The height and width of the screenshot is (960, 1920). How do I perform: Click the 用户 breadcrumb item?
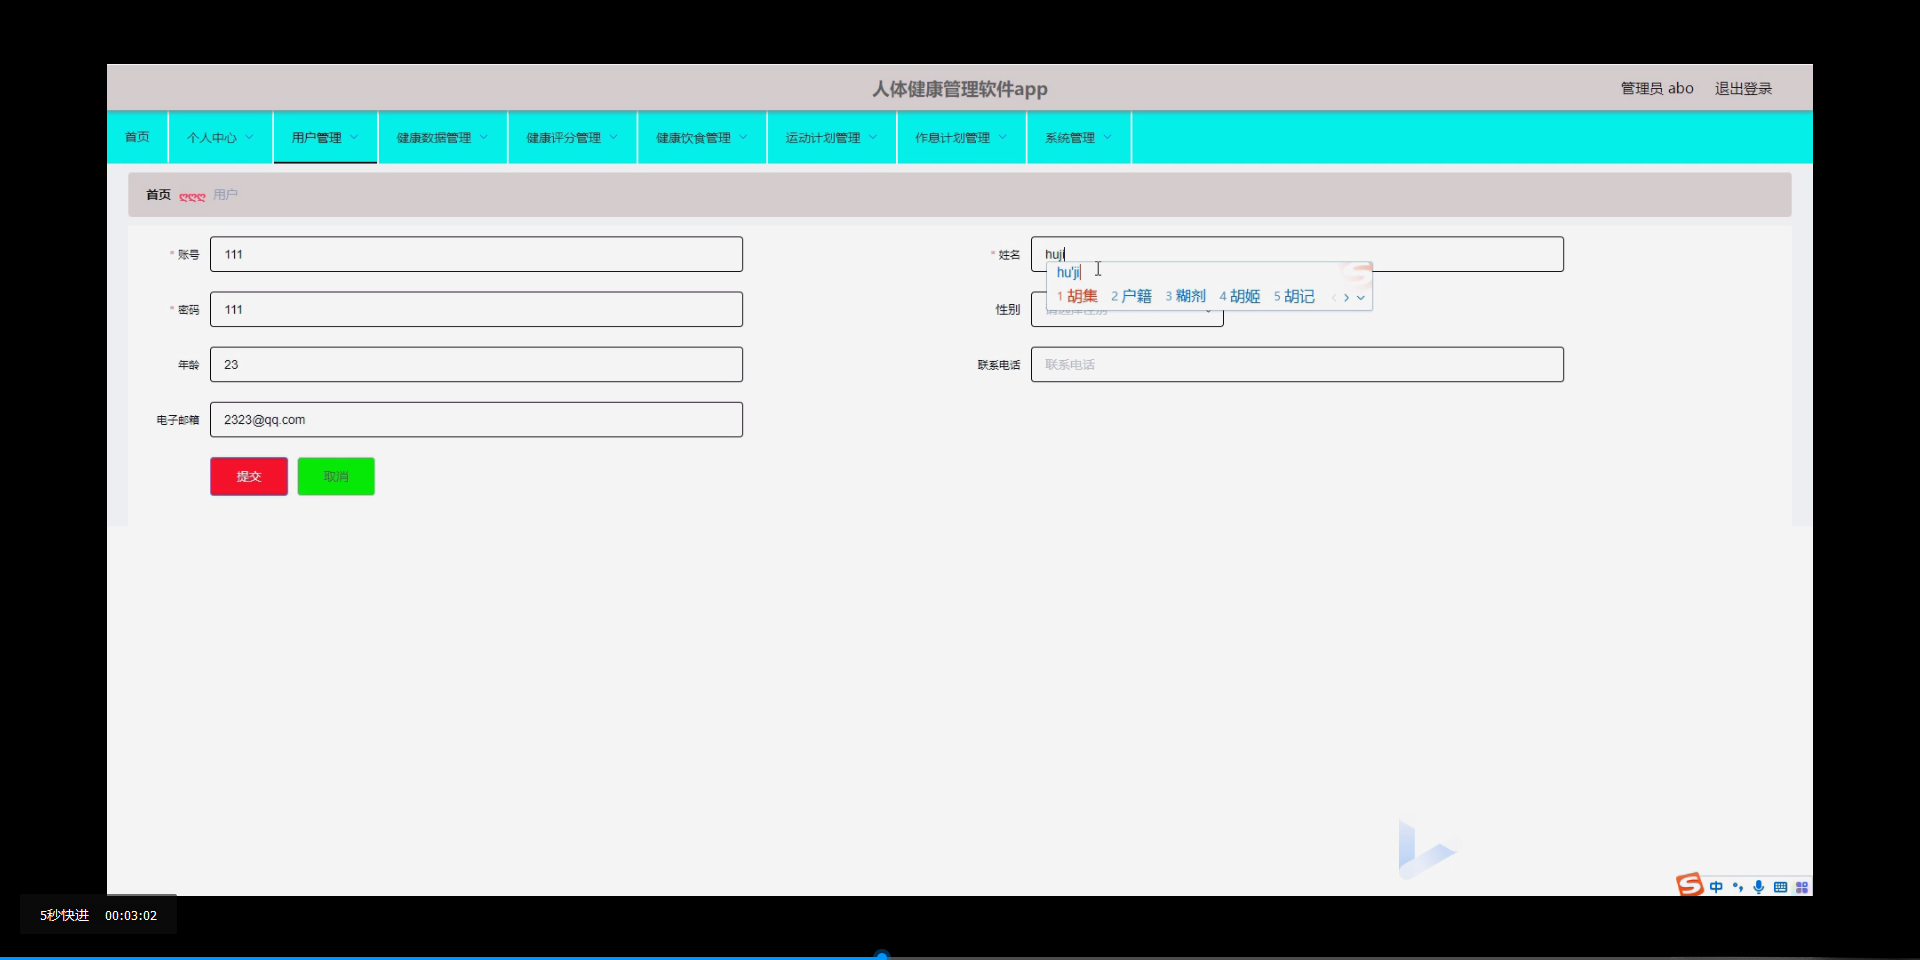pyautogui.click(x=225, y=195)
